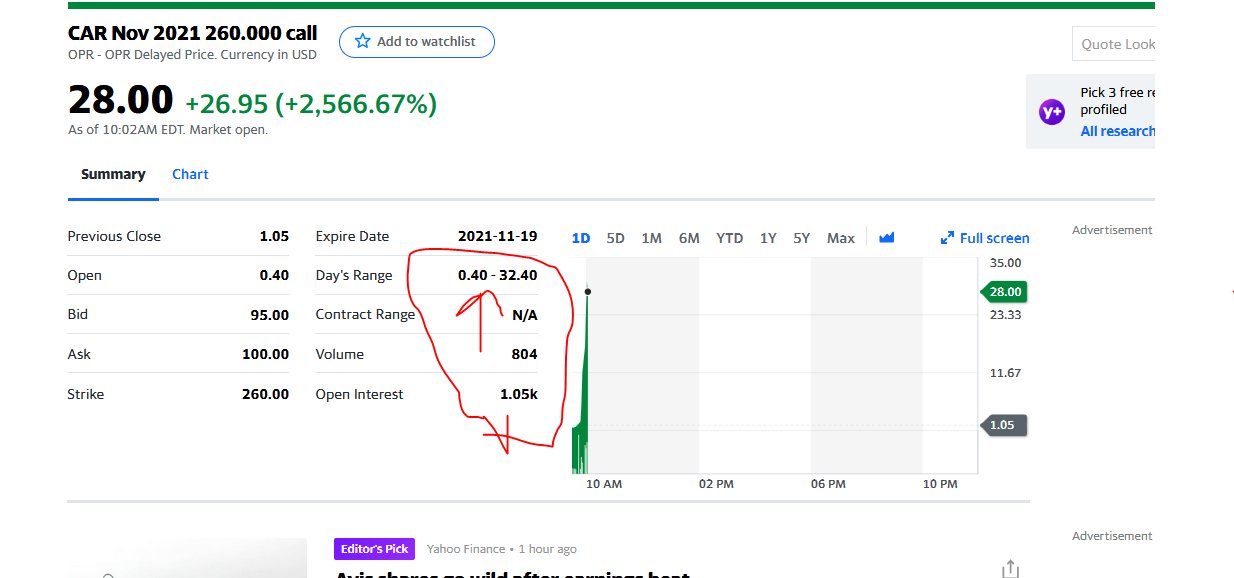Select the 1D chart range
This screenshot has width=1234, height=578.
581,238
